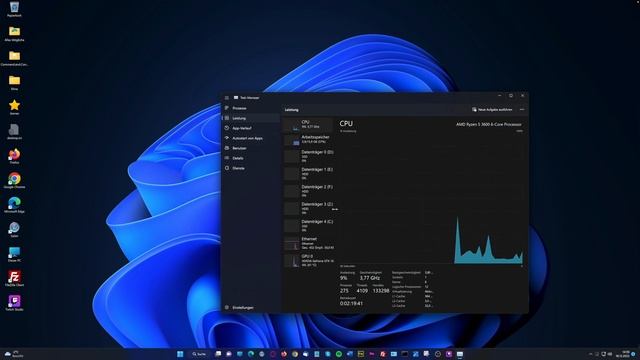Image resolution: width=640 pixels, height=360 pixels.
Task: Select the Safari desktop shortcut
Action: pyautogui.click(x=14, y=229)
